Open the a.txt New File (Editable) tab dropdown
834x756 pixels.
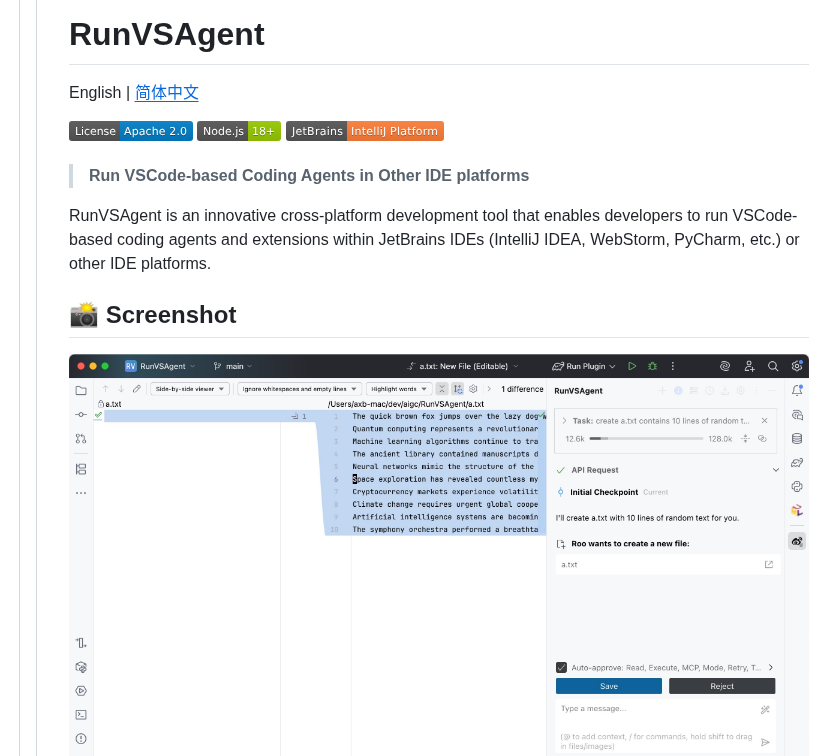[x=462, y=366]
